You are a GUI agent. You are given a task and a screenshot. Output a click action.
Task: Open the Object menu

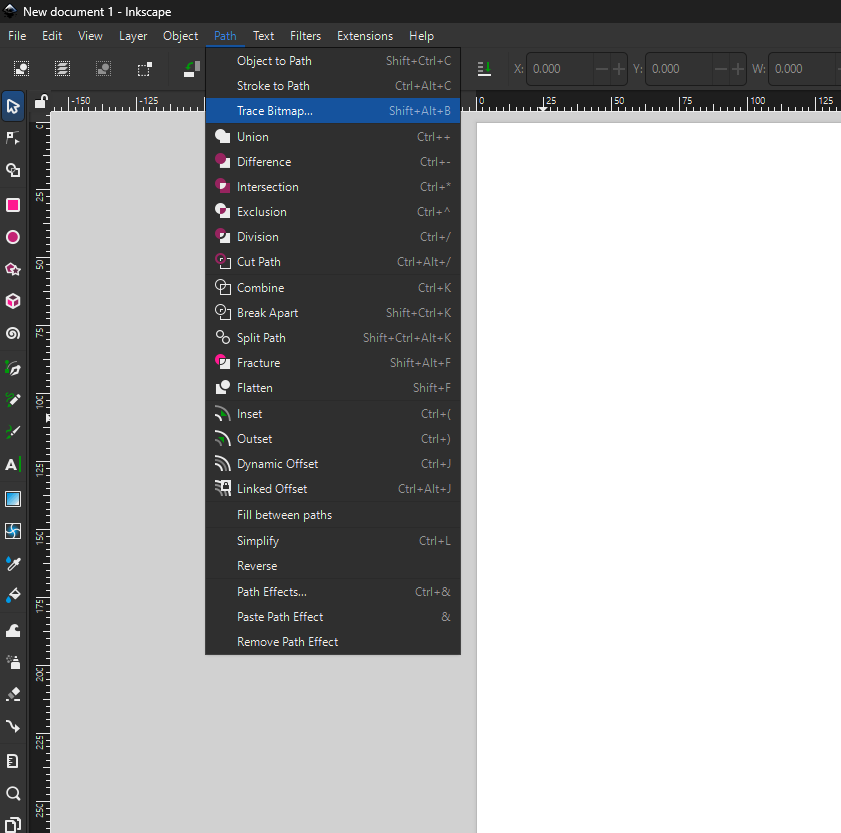tap(180, 36)
